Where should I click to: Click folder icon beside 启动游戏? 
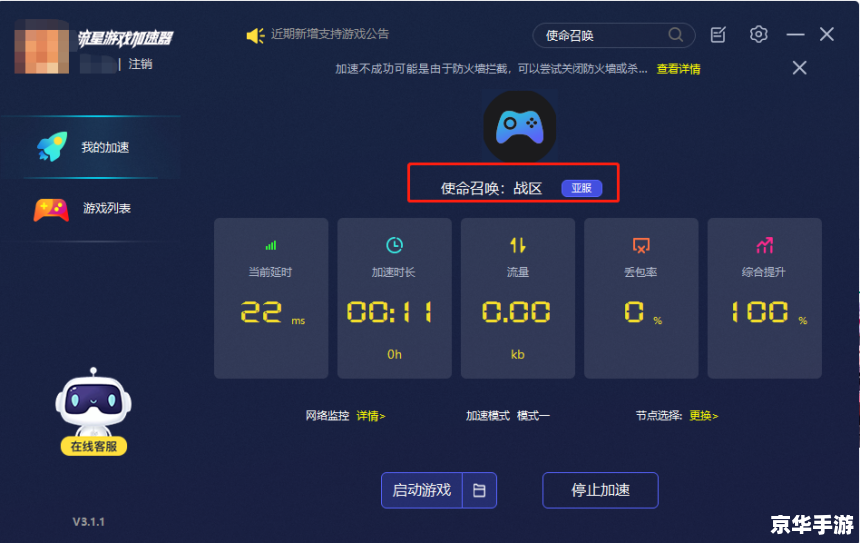[x=479, y=490]
